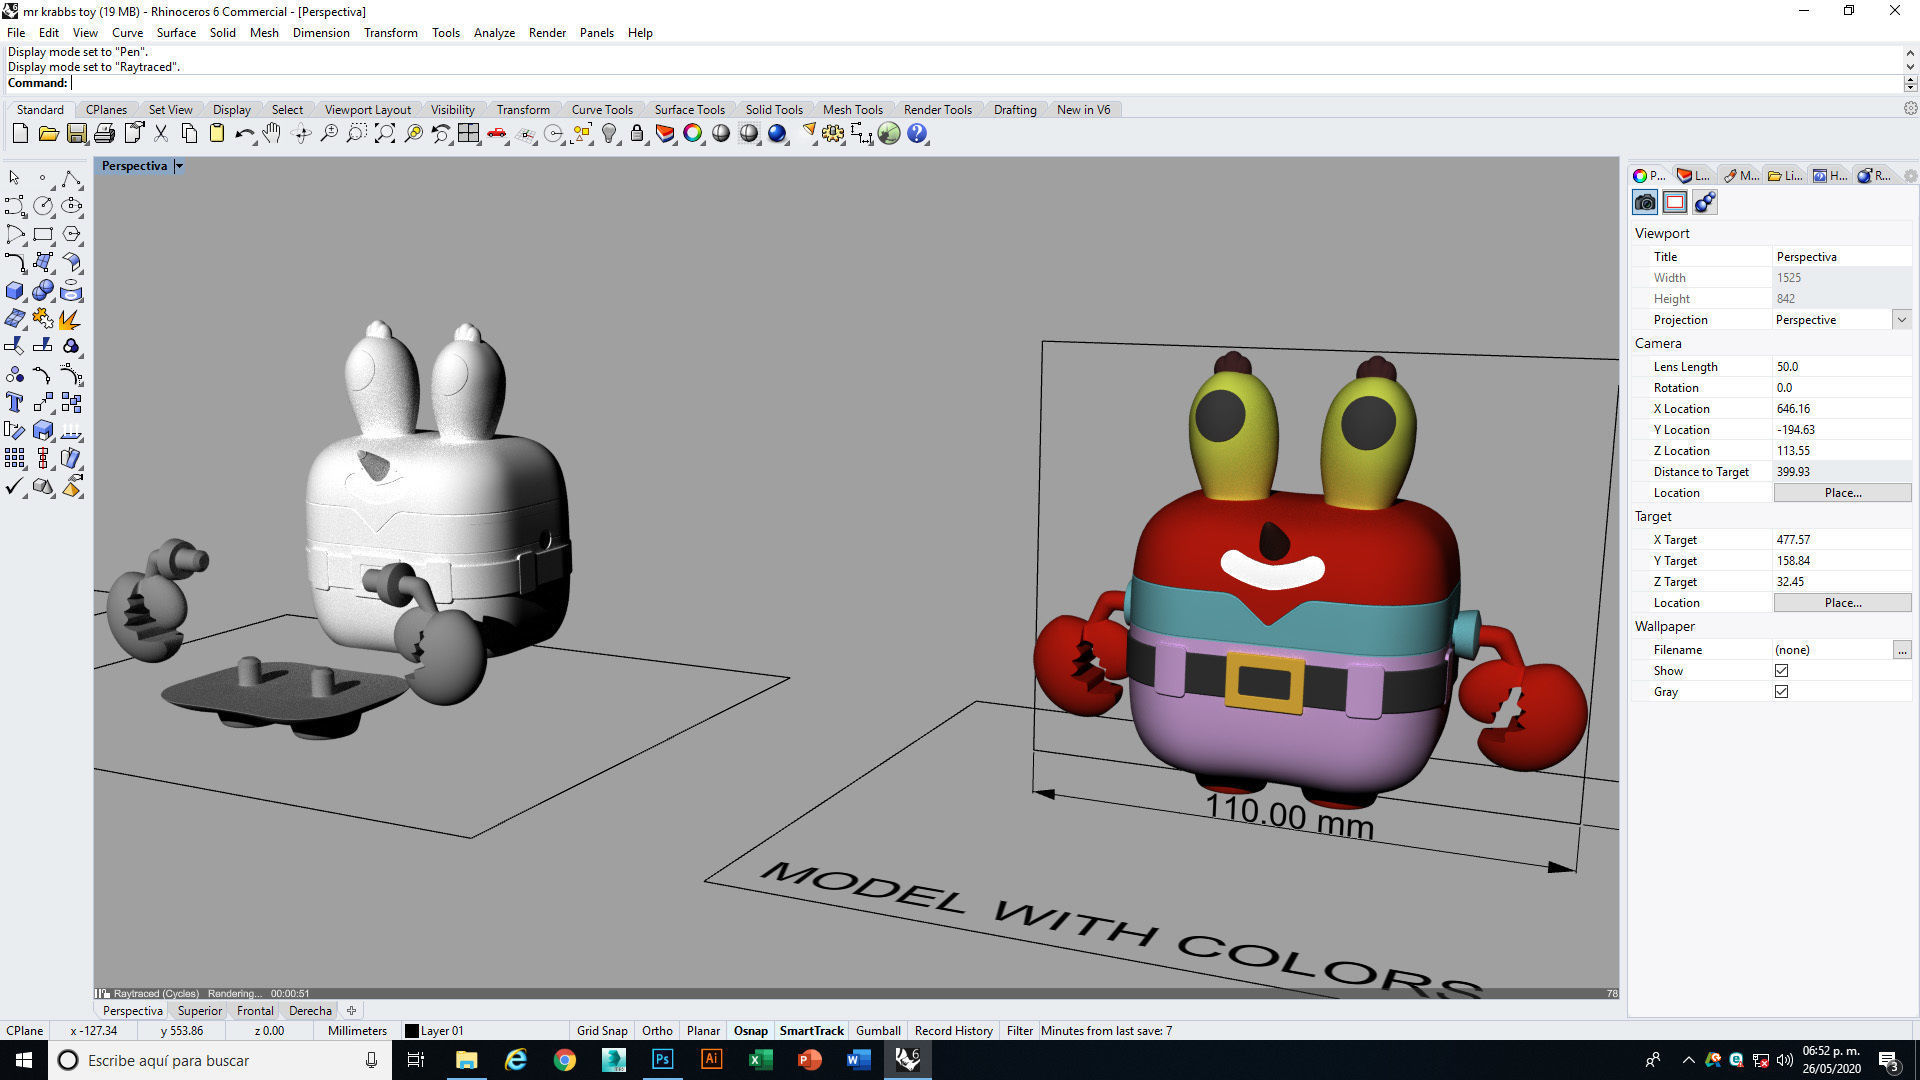Screen dimensions: 1920x1080
Task: Select the Box solid tool
Action: (x=15, y=291)
